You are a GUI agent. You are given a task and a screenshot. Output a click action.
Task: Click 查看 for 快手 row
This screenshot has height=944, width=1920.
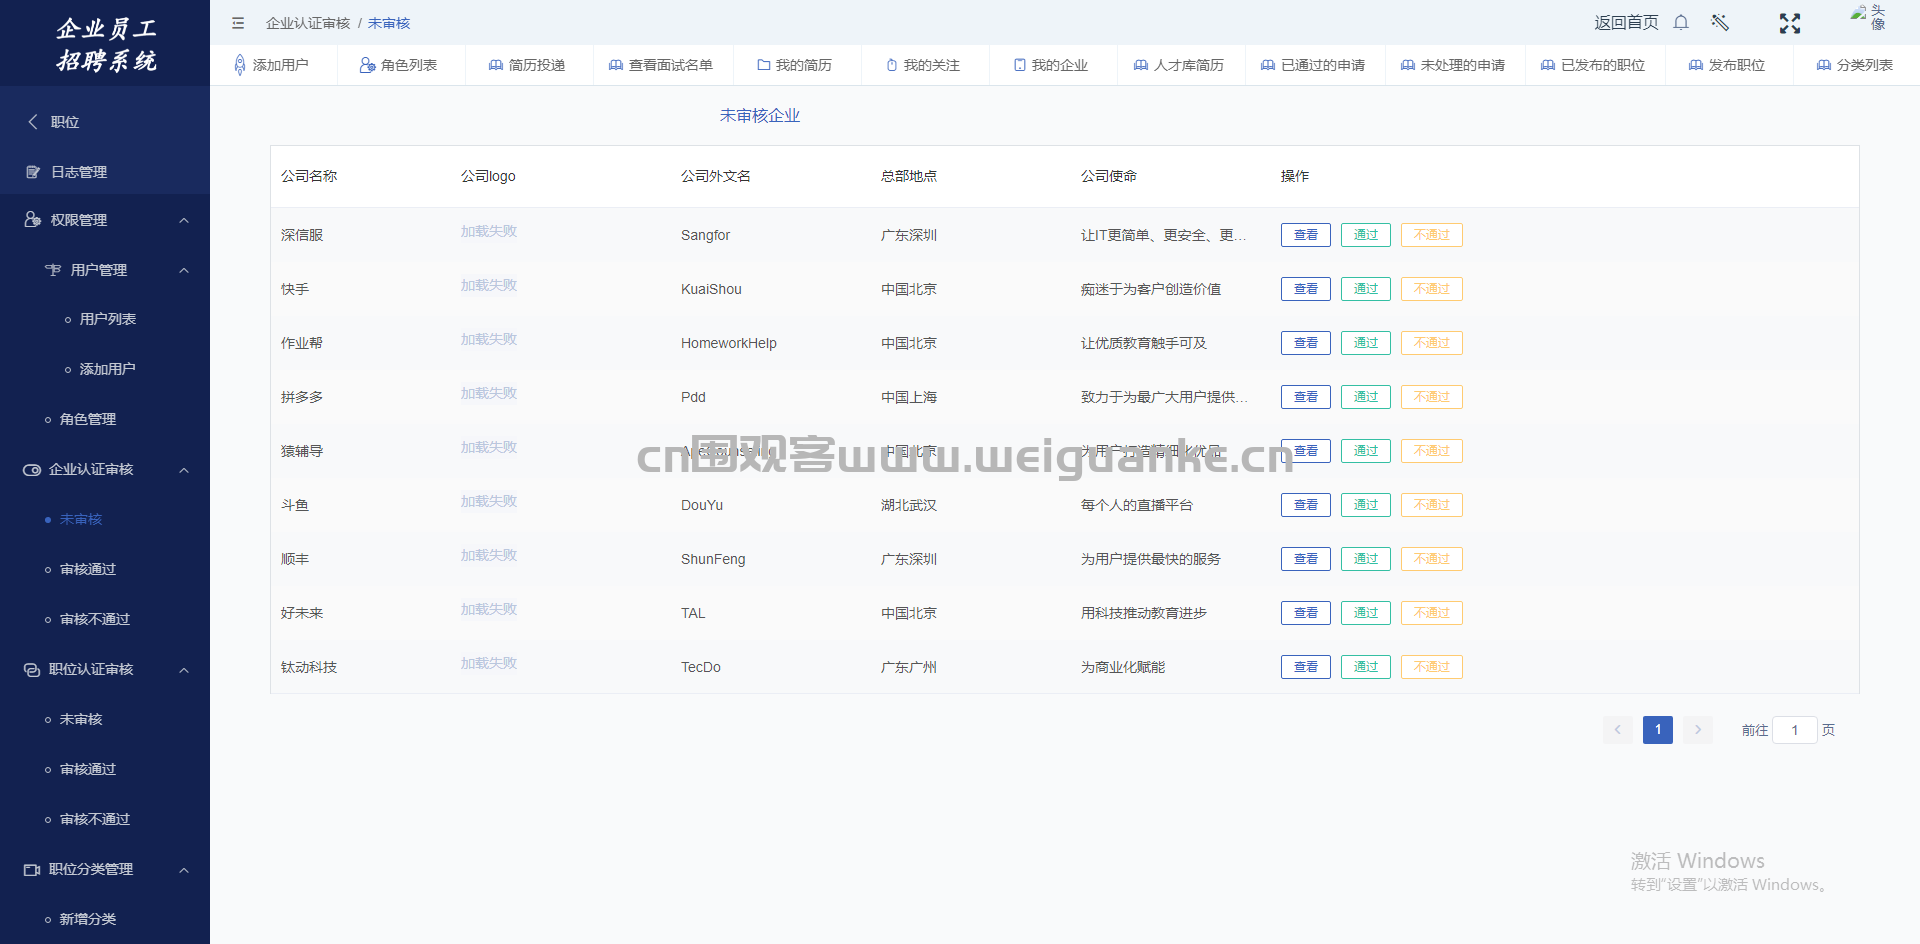[x=1306, y=289]
